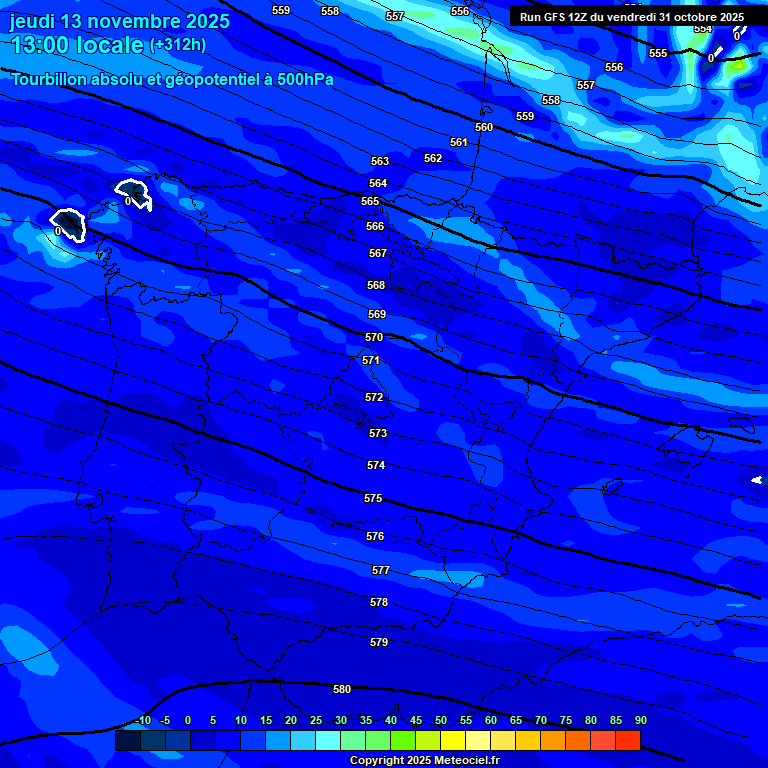This screenshot has height=768, width=768.
Task: Click the '(+312h)' forecast offset text
Action: point(178,45)
